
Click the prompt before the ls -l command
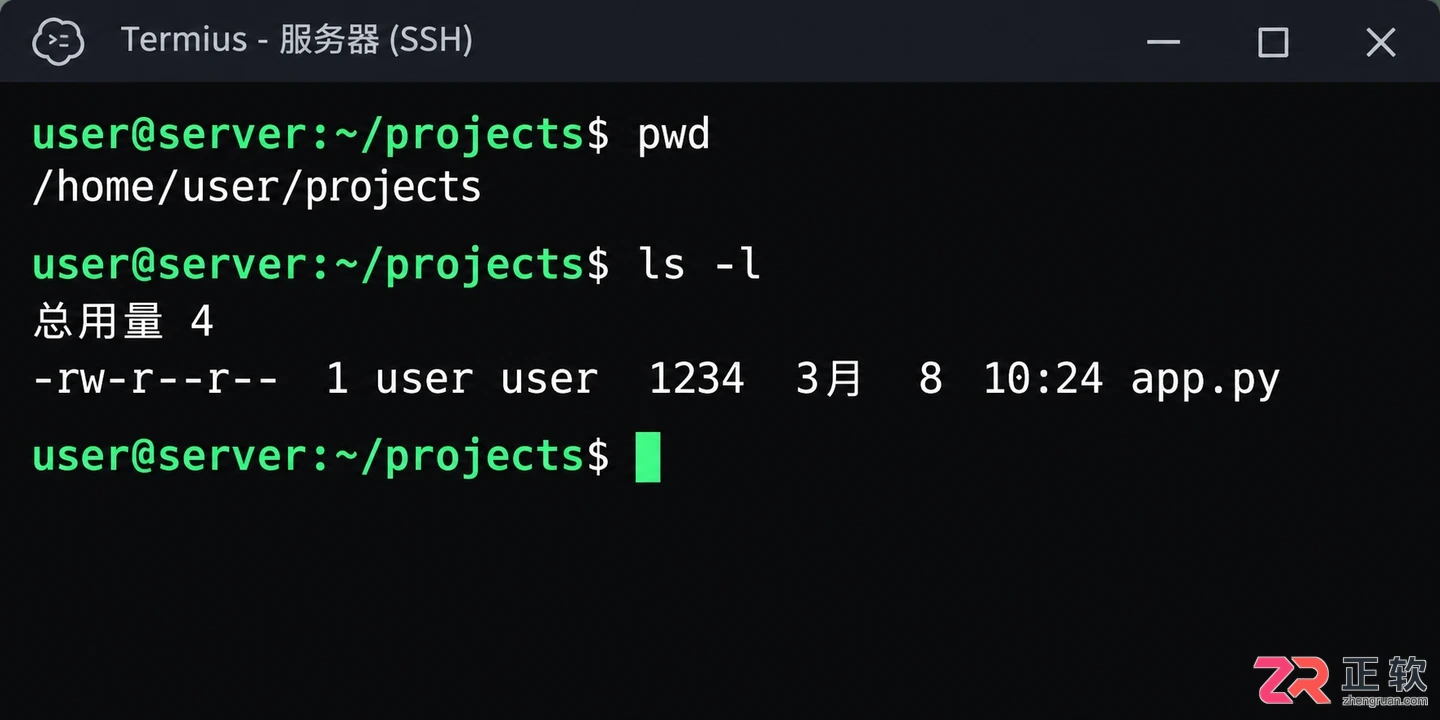tap(321, 264)
